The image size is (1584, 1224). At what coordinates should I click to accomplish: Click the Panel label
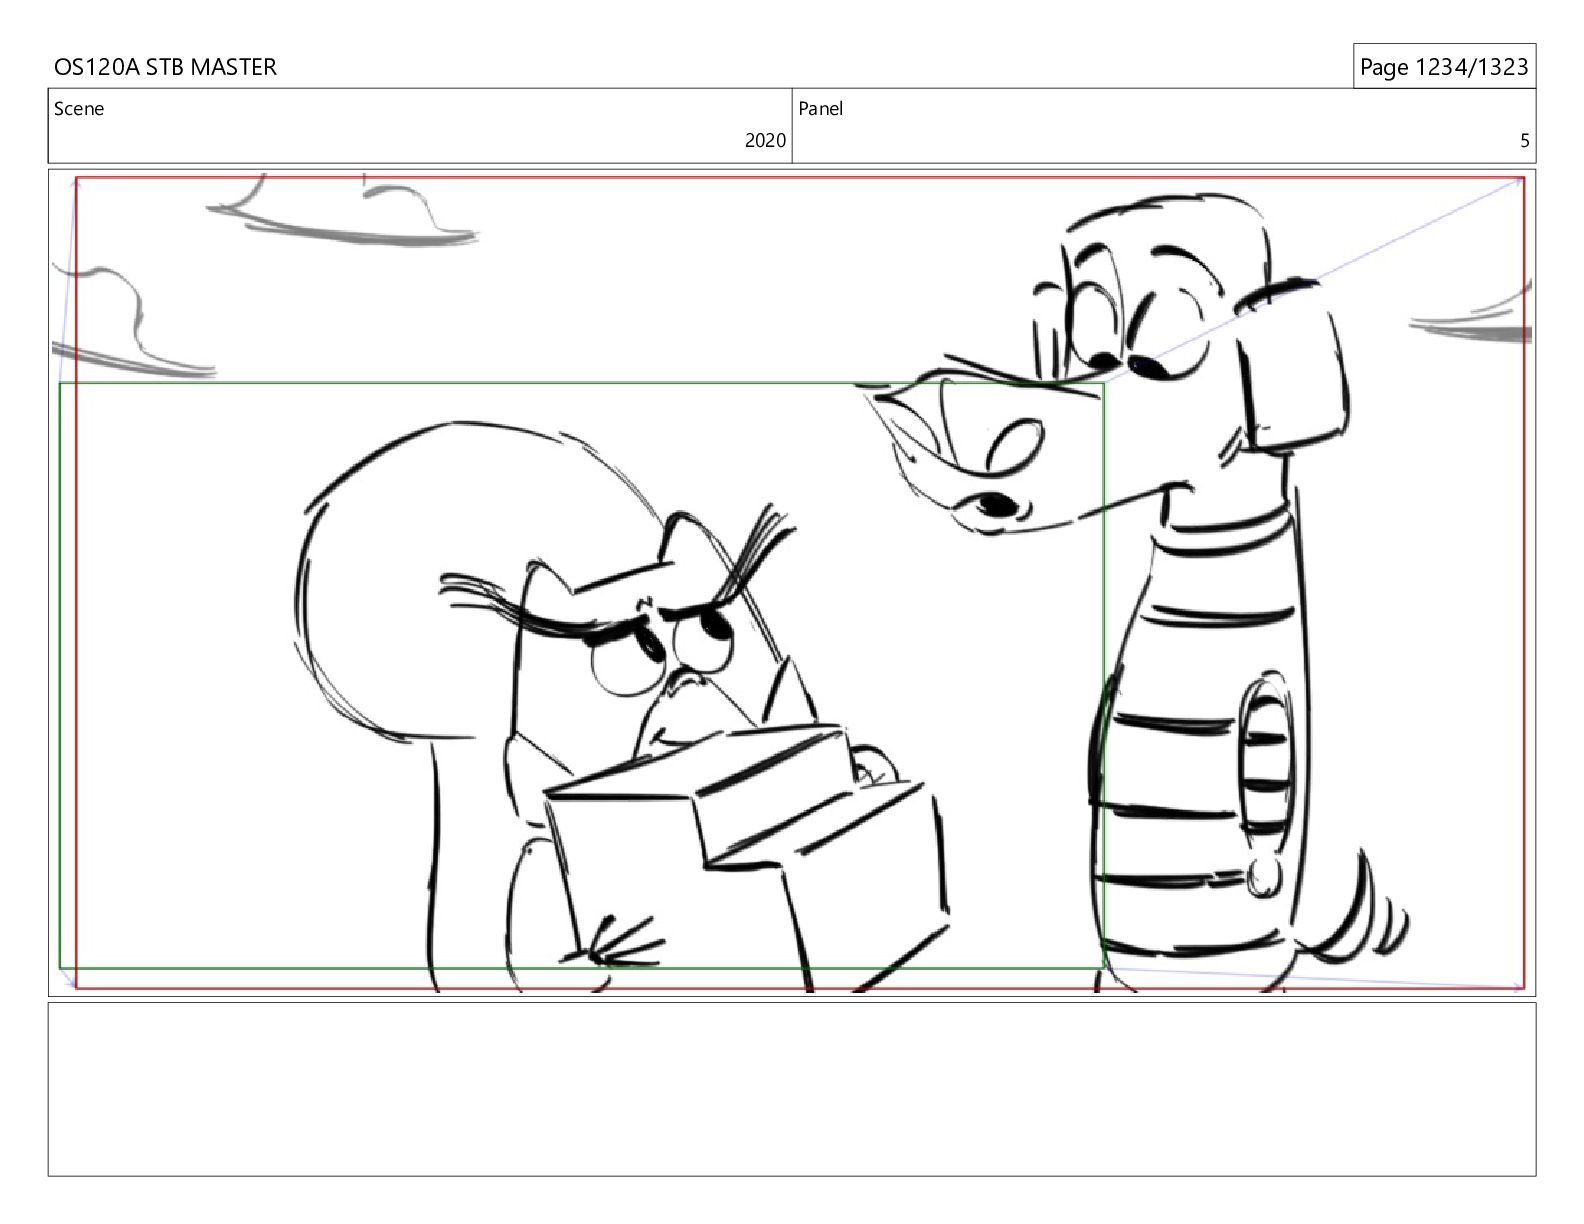(x=821, y=109)
